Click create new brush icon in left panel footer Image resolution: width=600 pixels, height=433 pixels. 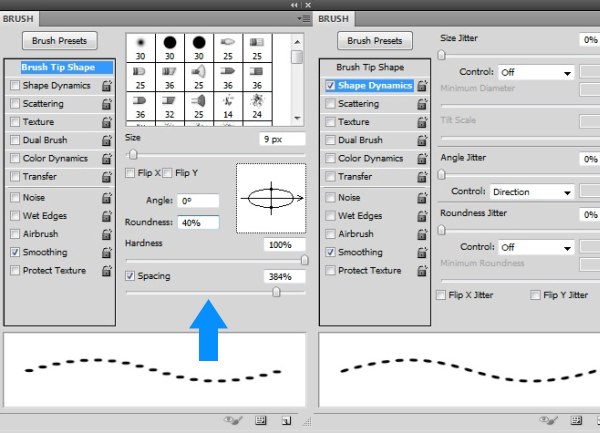pos(286,421)
